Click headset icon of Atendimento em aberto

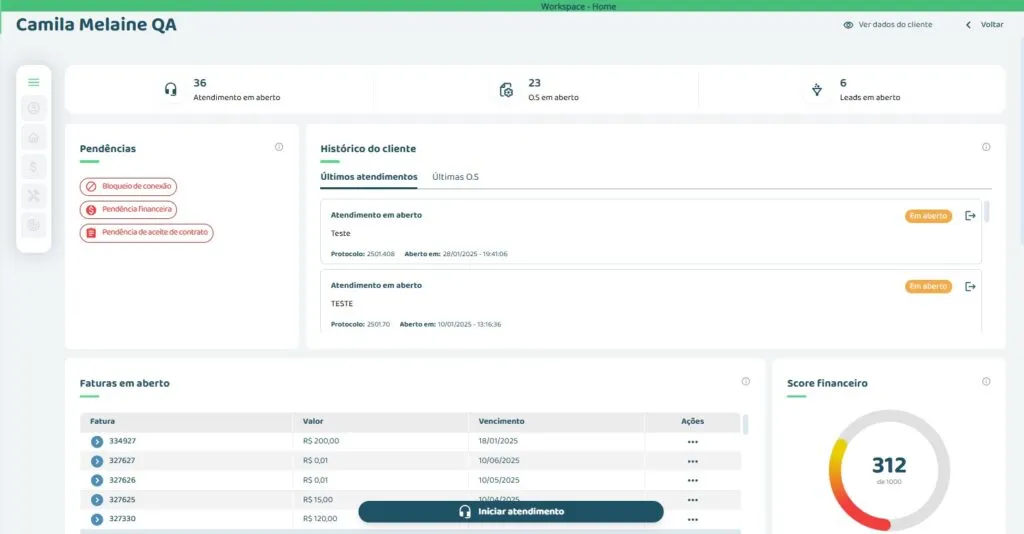(170, 89)
